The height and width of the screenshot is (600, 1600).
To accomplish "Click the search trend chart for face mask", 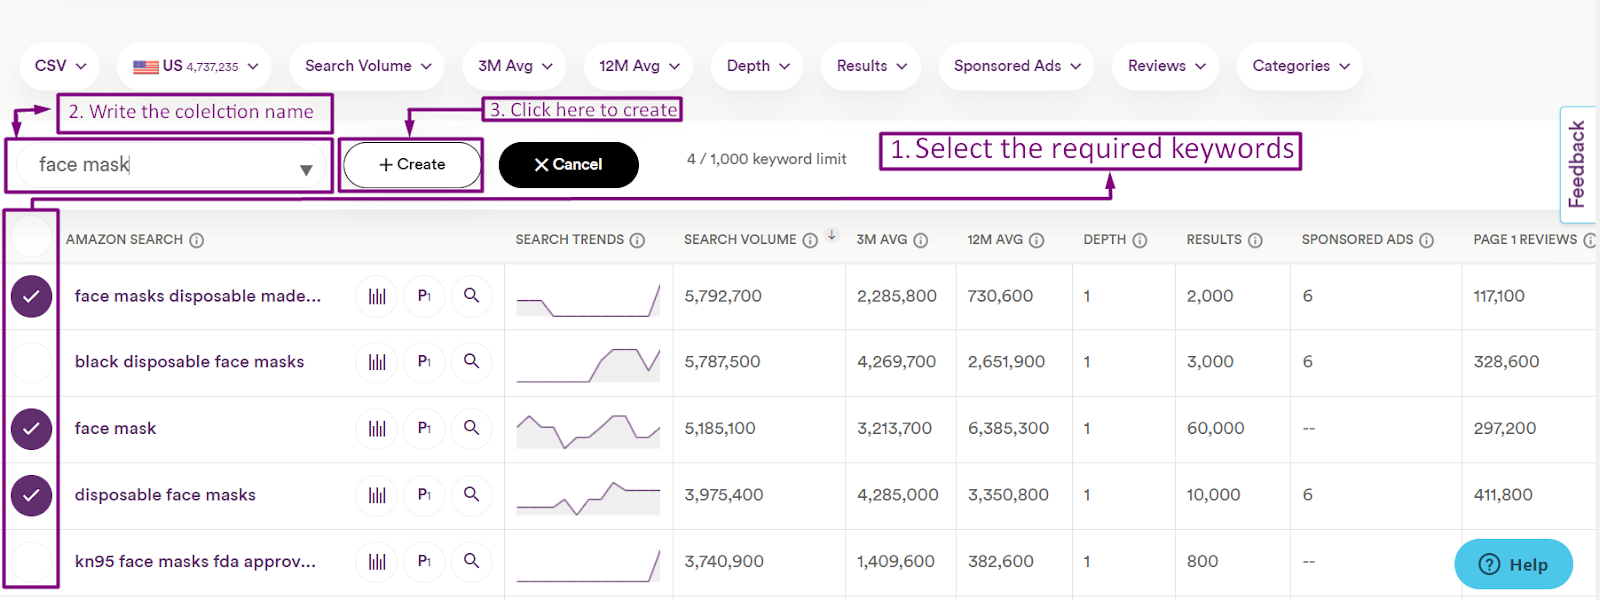I will click(588, 430).
